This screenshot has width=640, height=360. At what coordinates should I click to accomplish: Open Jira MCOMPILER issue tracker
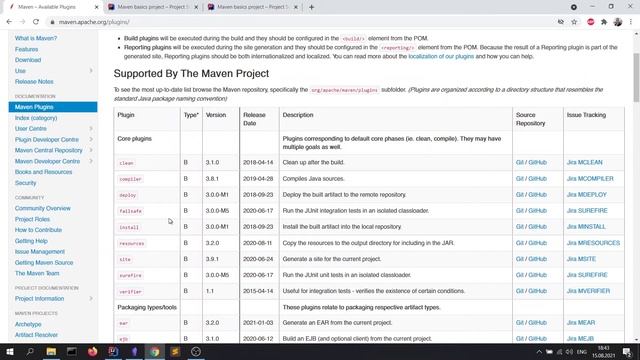590,178
